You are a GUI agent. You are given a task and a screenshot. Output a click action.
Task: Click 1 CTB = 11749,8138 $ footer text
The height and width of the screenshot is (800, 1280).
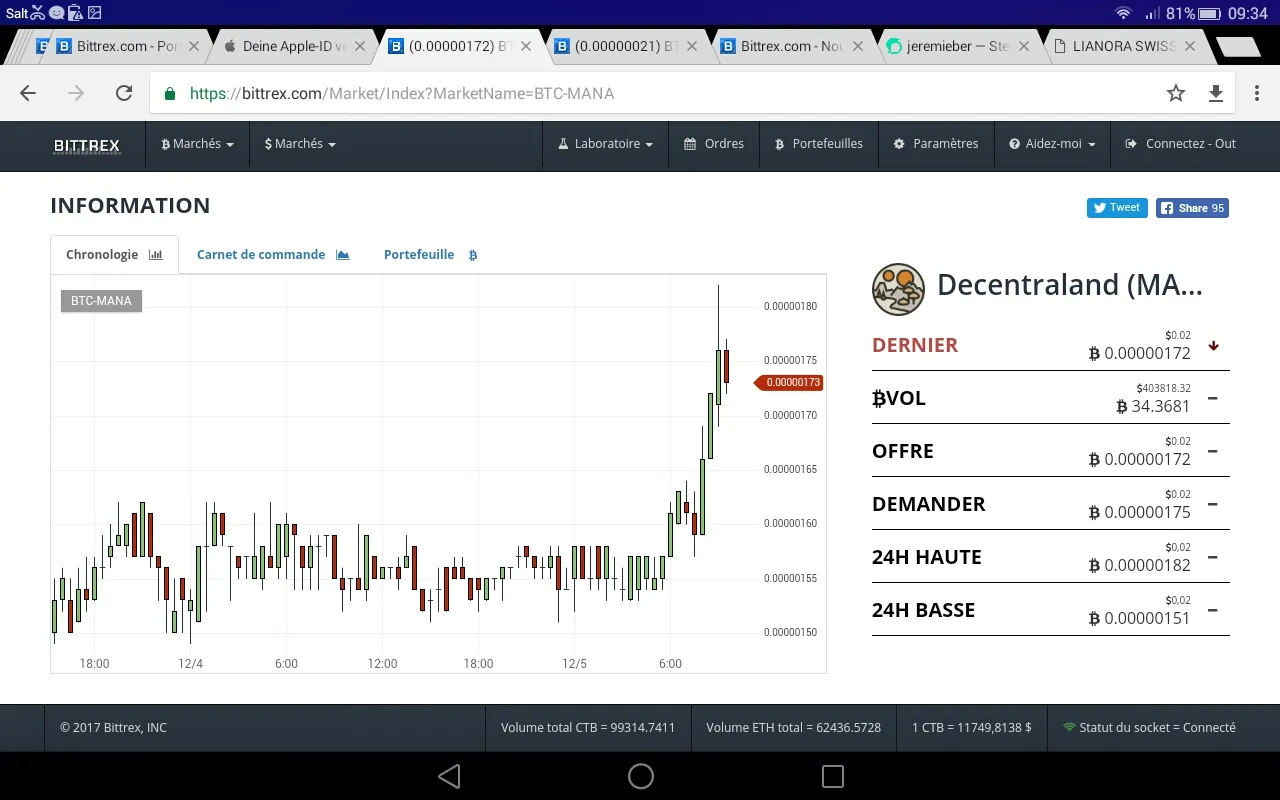click(x=972, y=728)
